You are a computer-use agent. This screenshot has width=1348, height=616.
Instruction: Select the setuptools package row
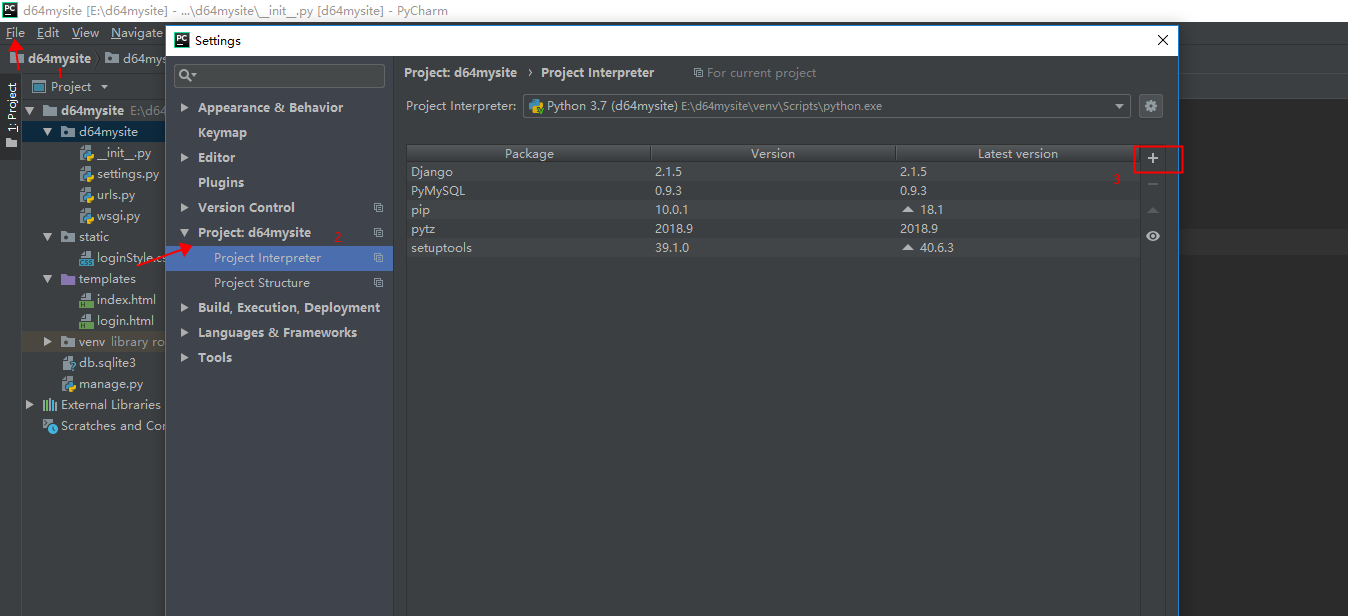(x=773, y=247)
